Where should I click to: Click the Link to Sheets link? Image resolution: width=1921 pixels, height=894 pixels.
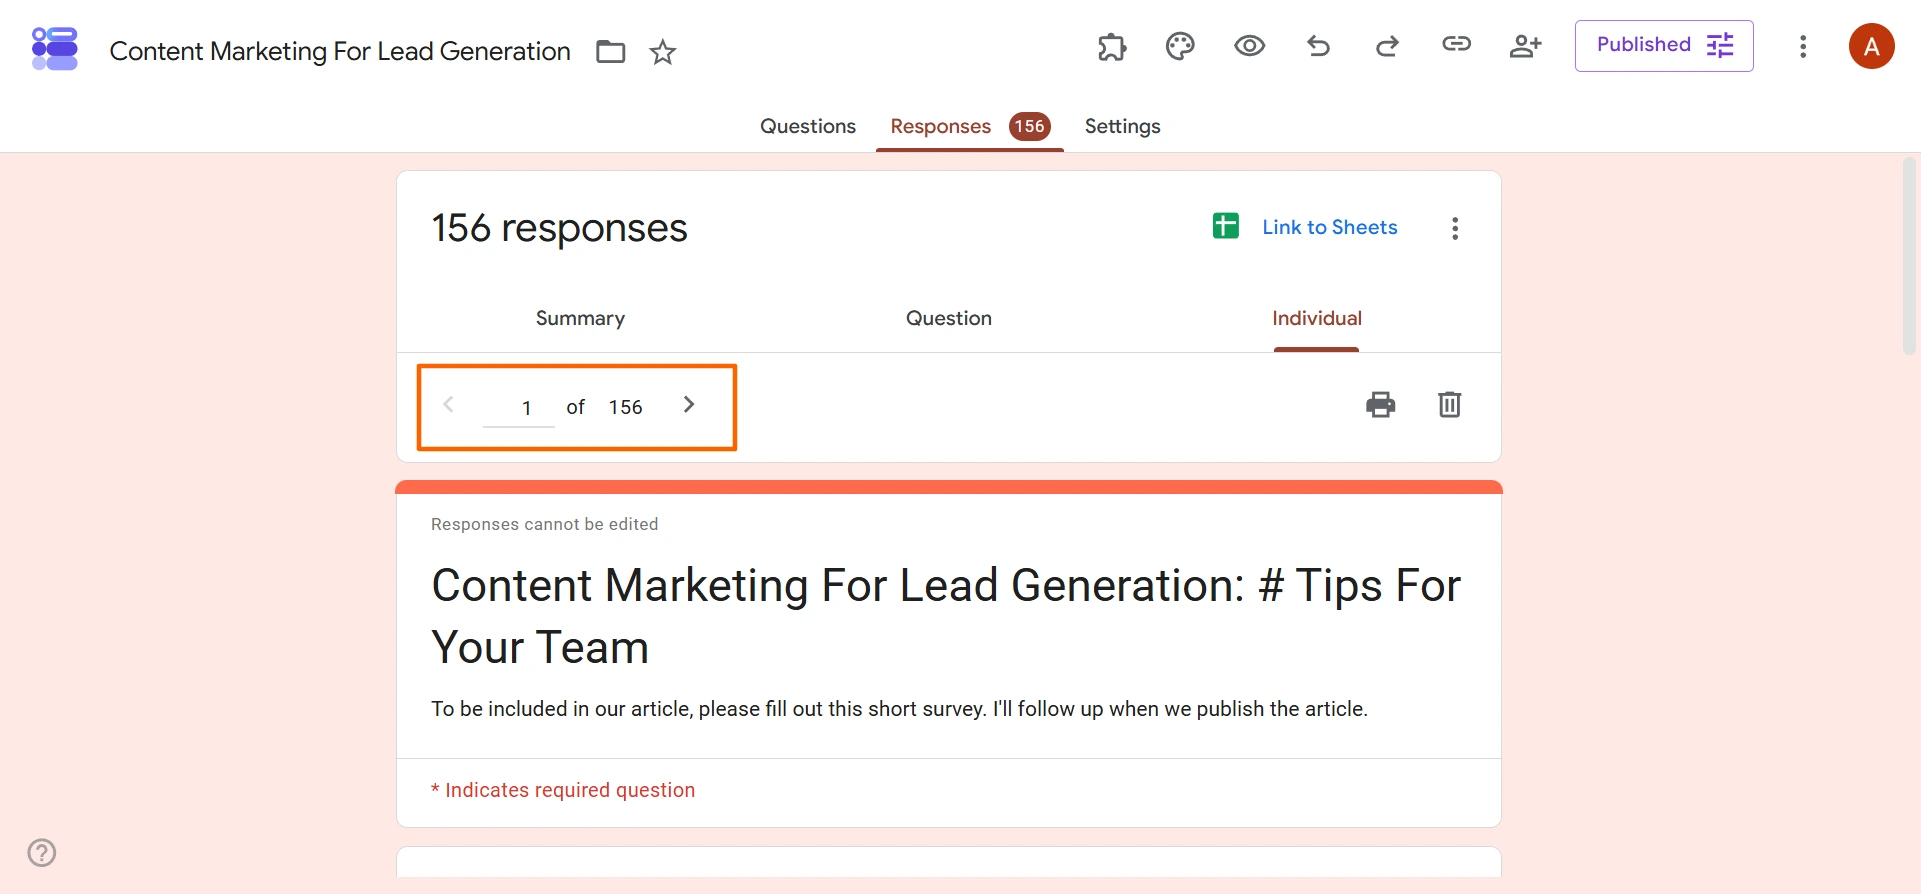tap(1329, 227)
